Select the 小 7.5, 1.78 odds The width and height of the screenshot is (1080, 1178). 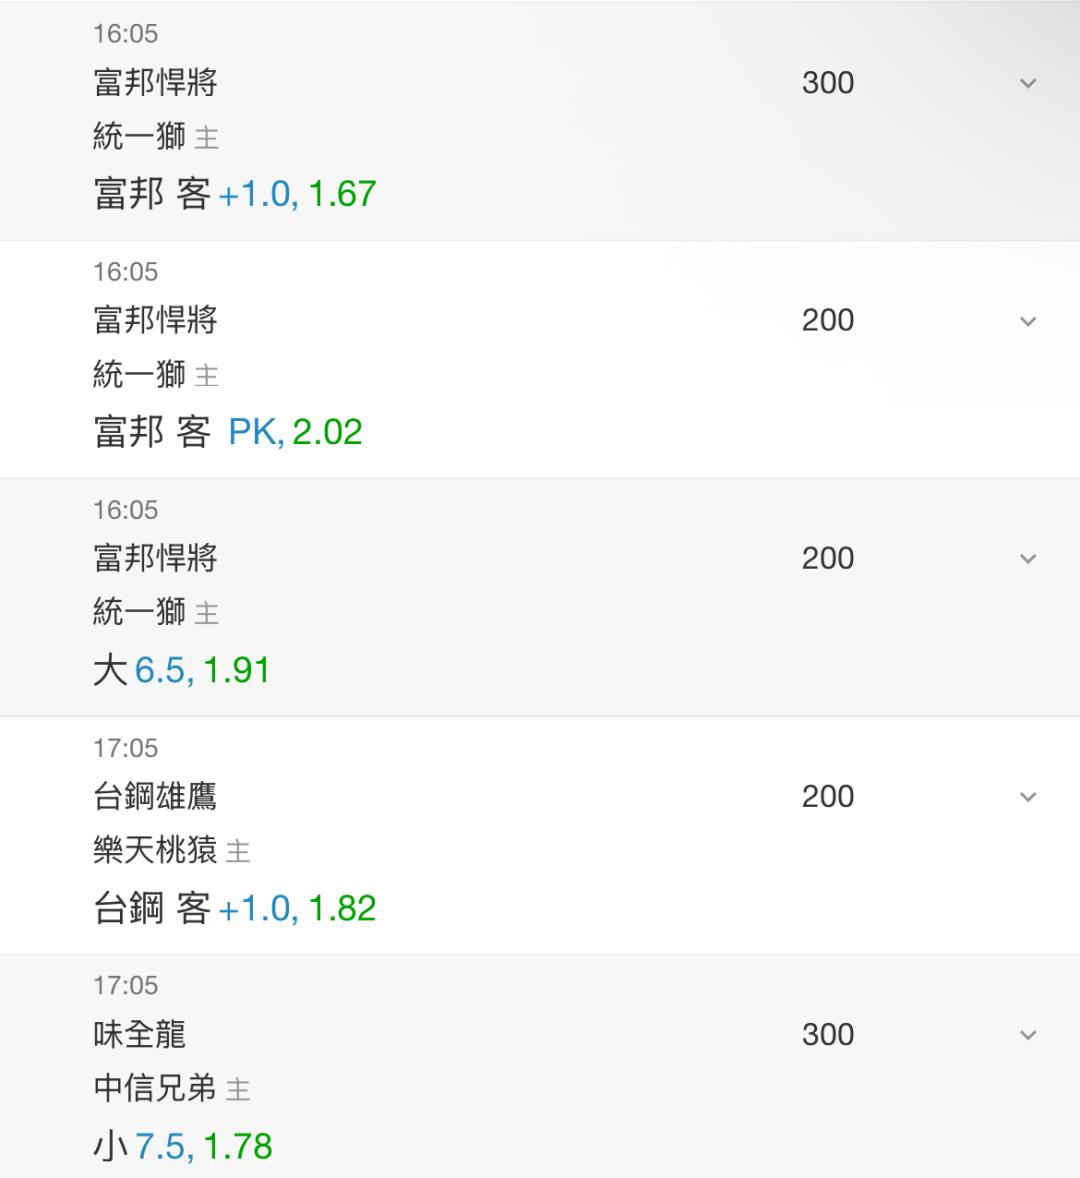[183, 1146]
